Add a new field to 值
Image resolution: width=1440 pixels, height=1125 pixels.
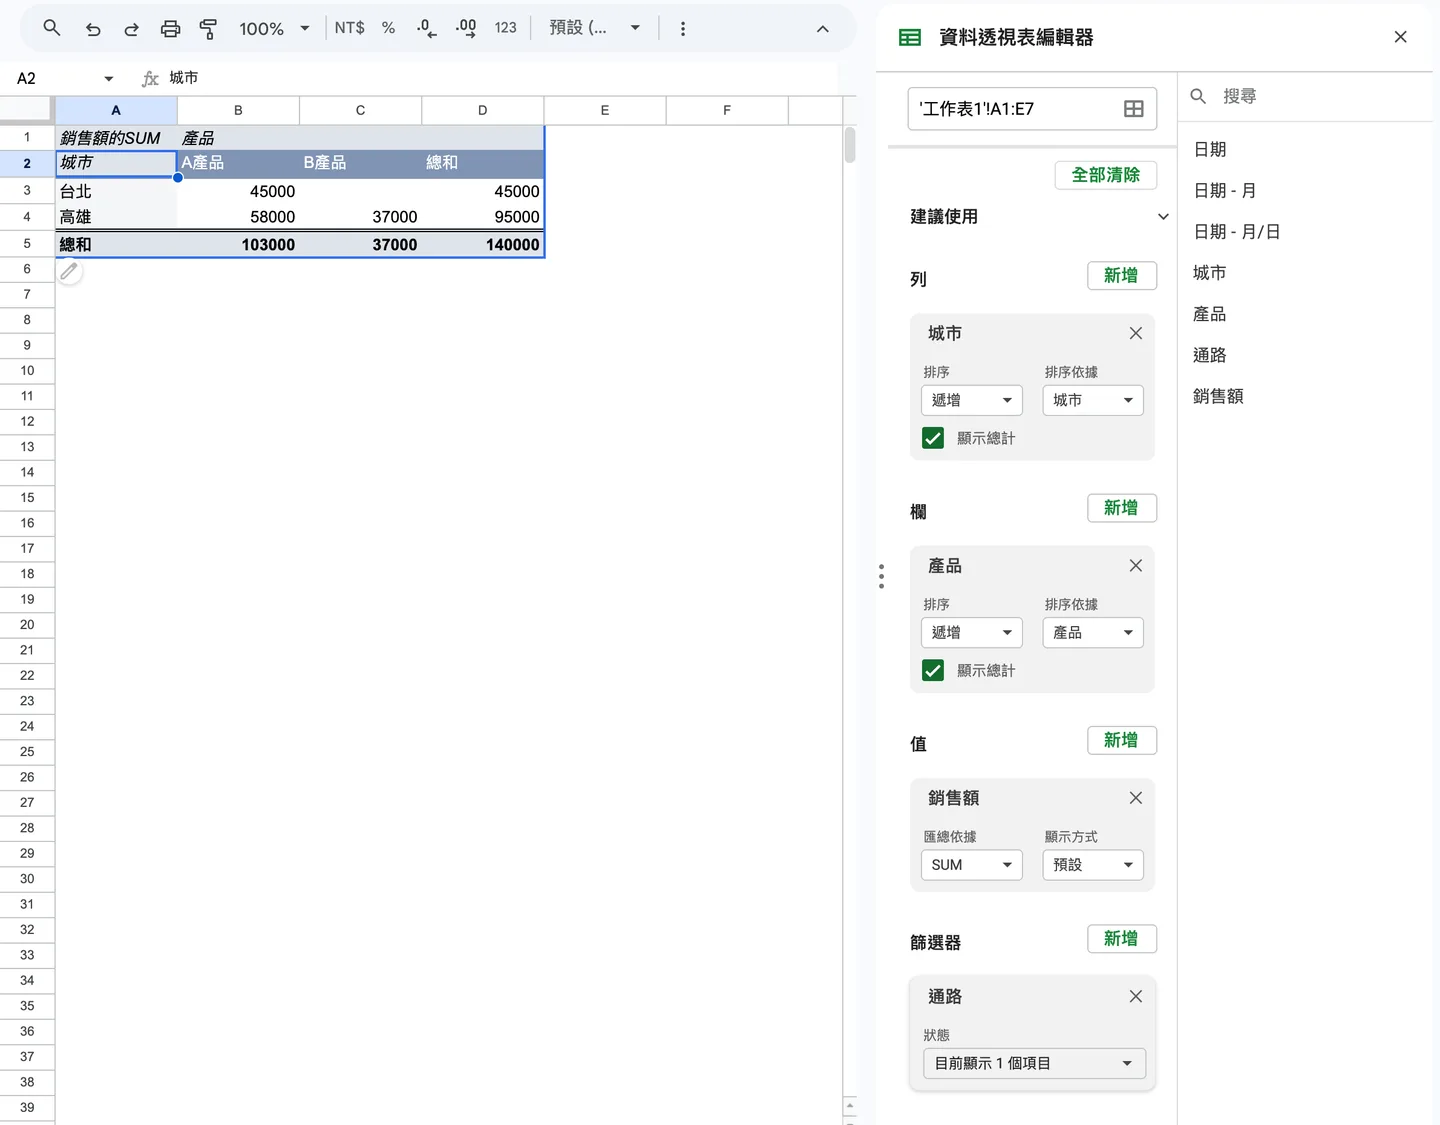(x=1122, y=740)
